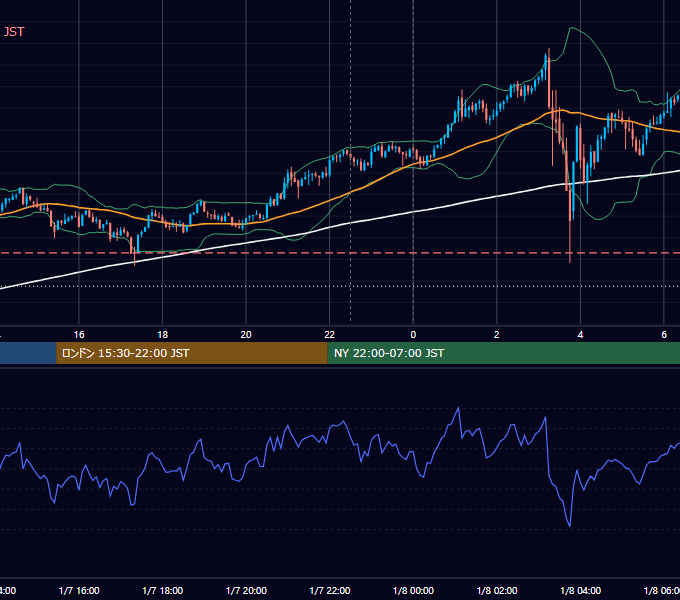Click the hour 22 axis label

click(330, 335)
